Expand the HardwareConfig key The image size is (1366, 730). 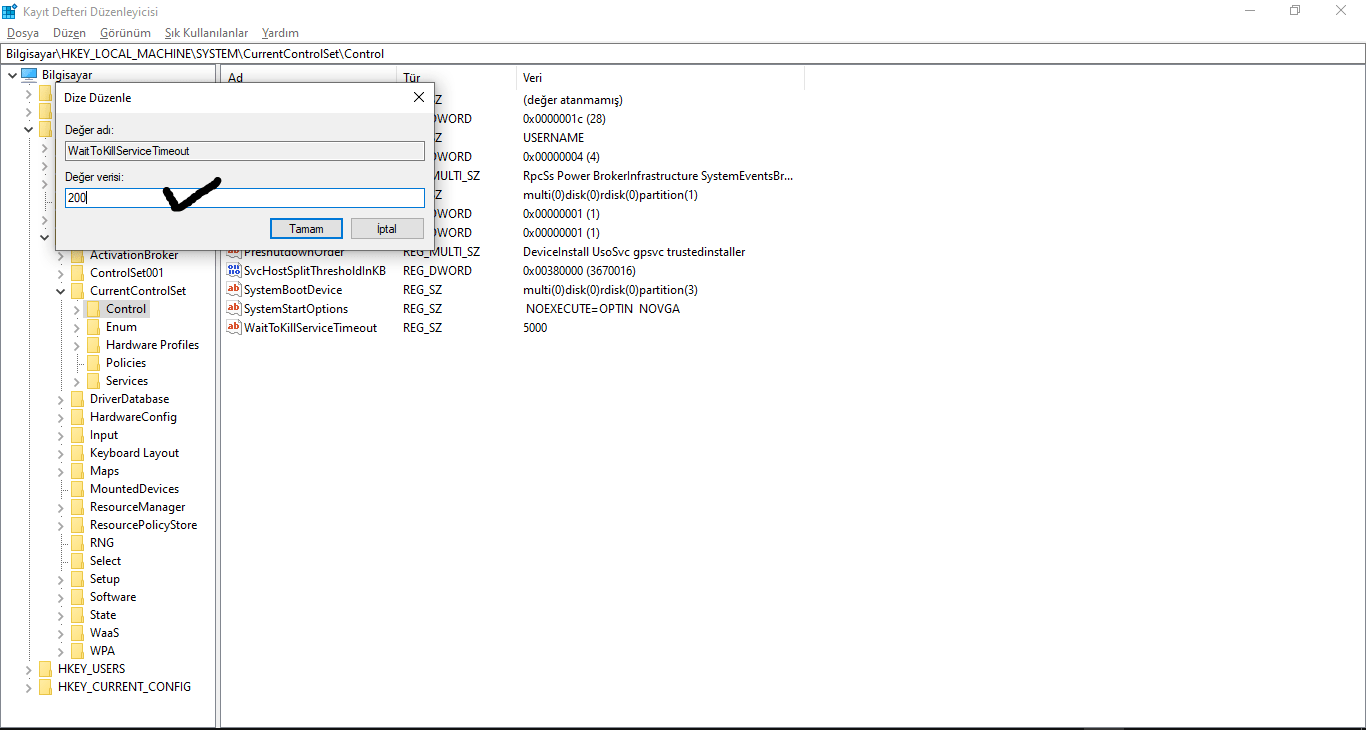[x=60, y=417]
